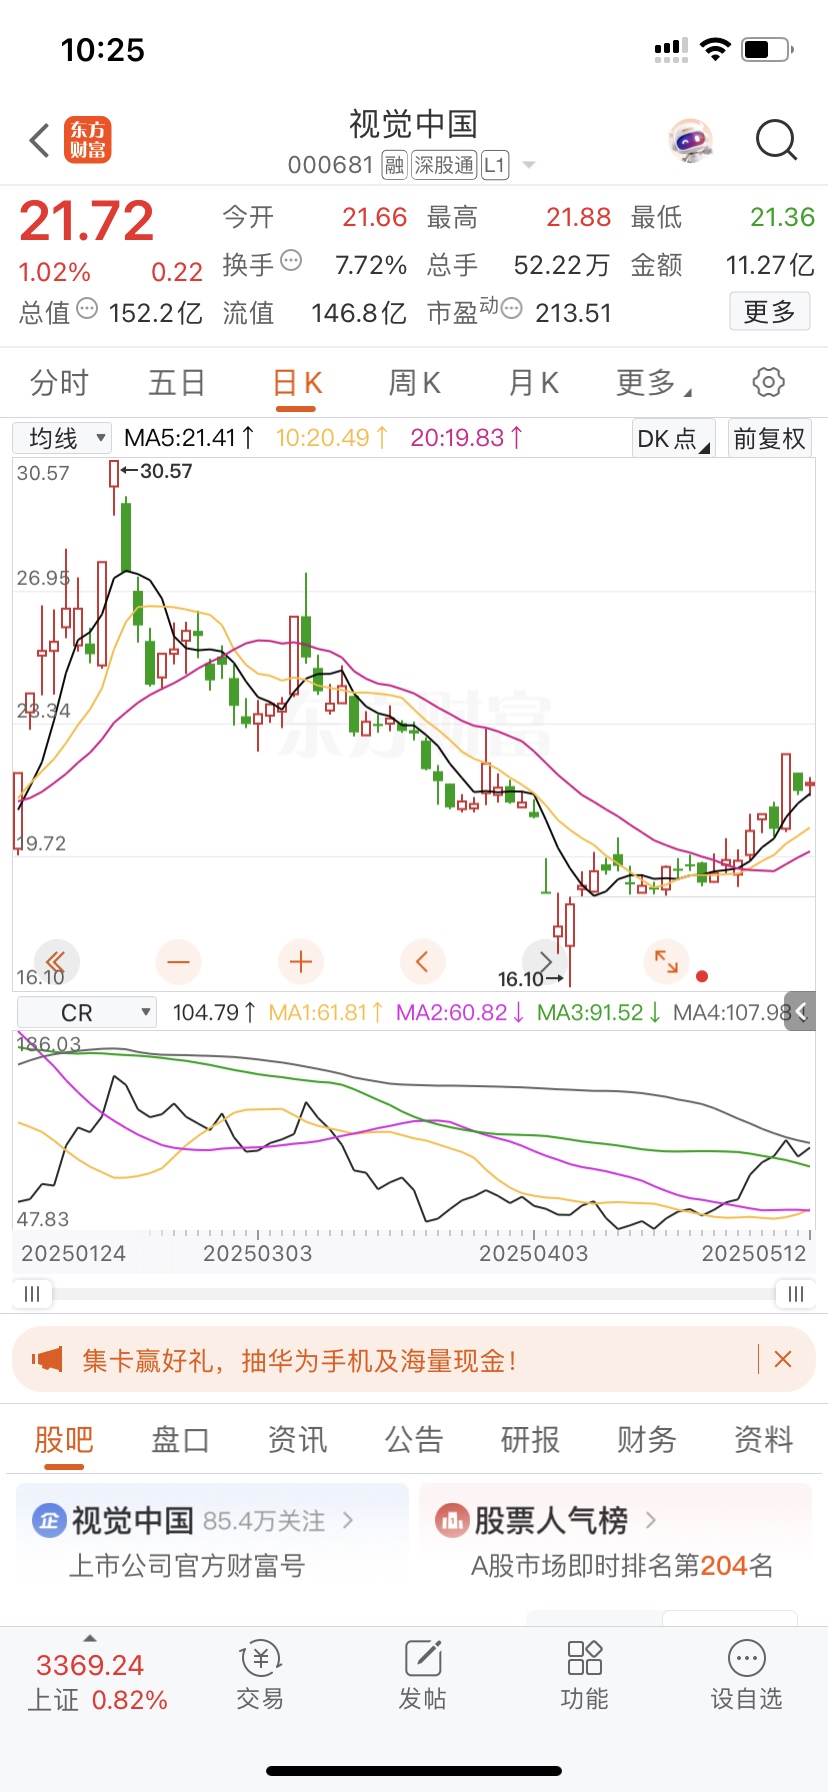Grab the right range slider handle
This screenshot has width=828, height=1792.
point(796,1294)
